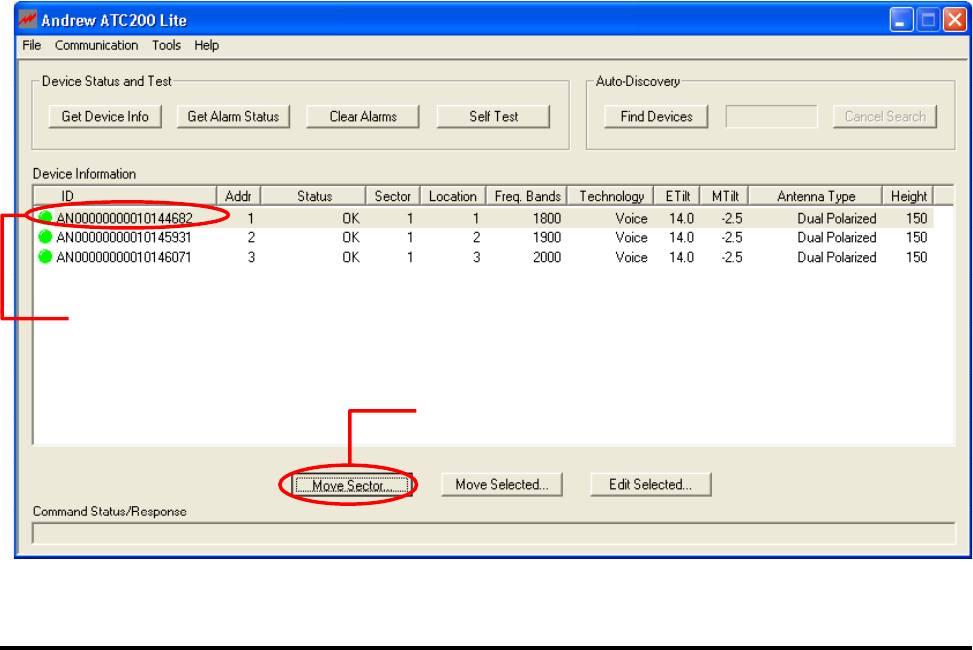Click frequency band value 1800
Screen dimensions: 973x650
pos(547,218)
